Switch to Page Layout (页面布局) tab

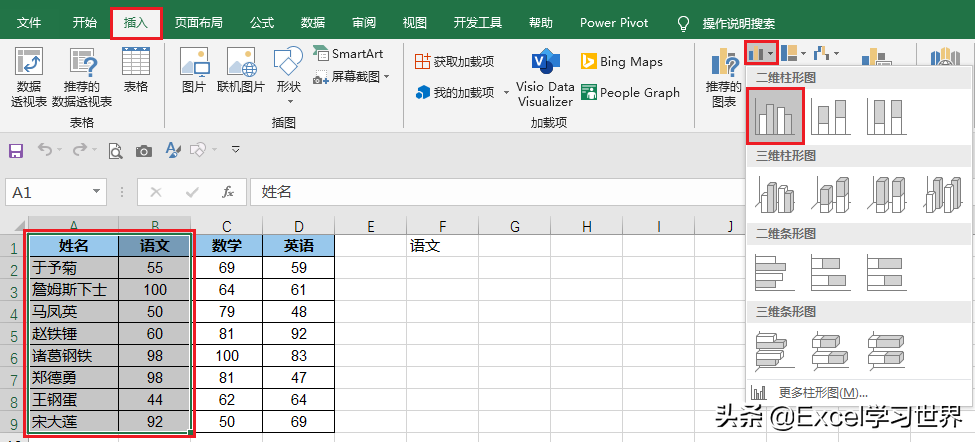click(x=198, y=23)
